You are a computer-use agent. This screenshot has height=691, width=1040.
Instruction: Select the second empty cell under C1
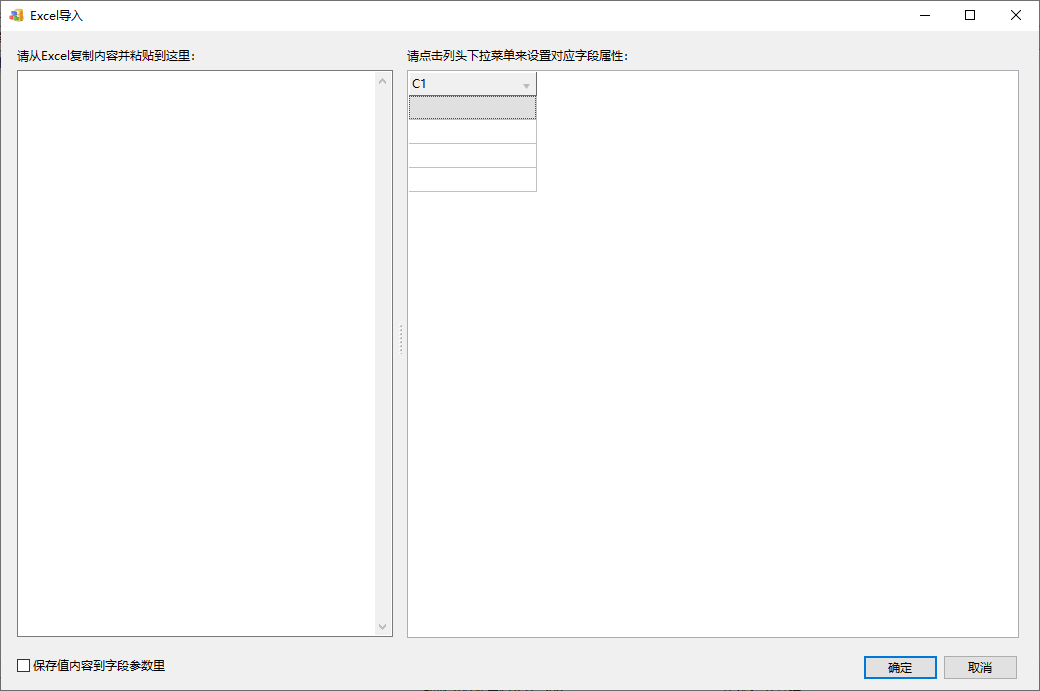[x=472, y=131]
